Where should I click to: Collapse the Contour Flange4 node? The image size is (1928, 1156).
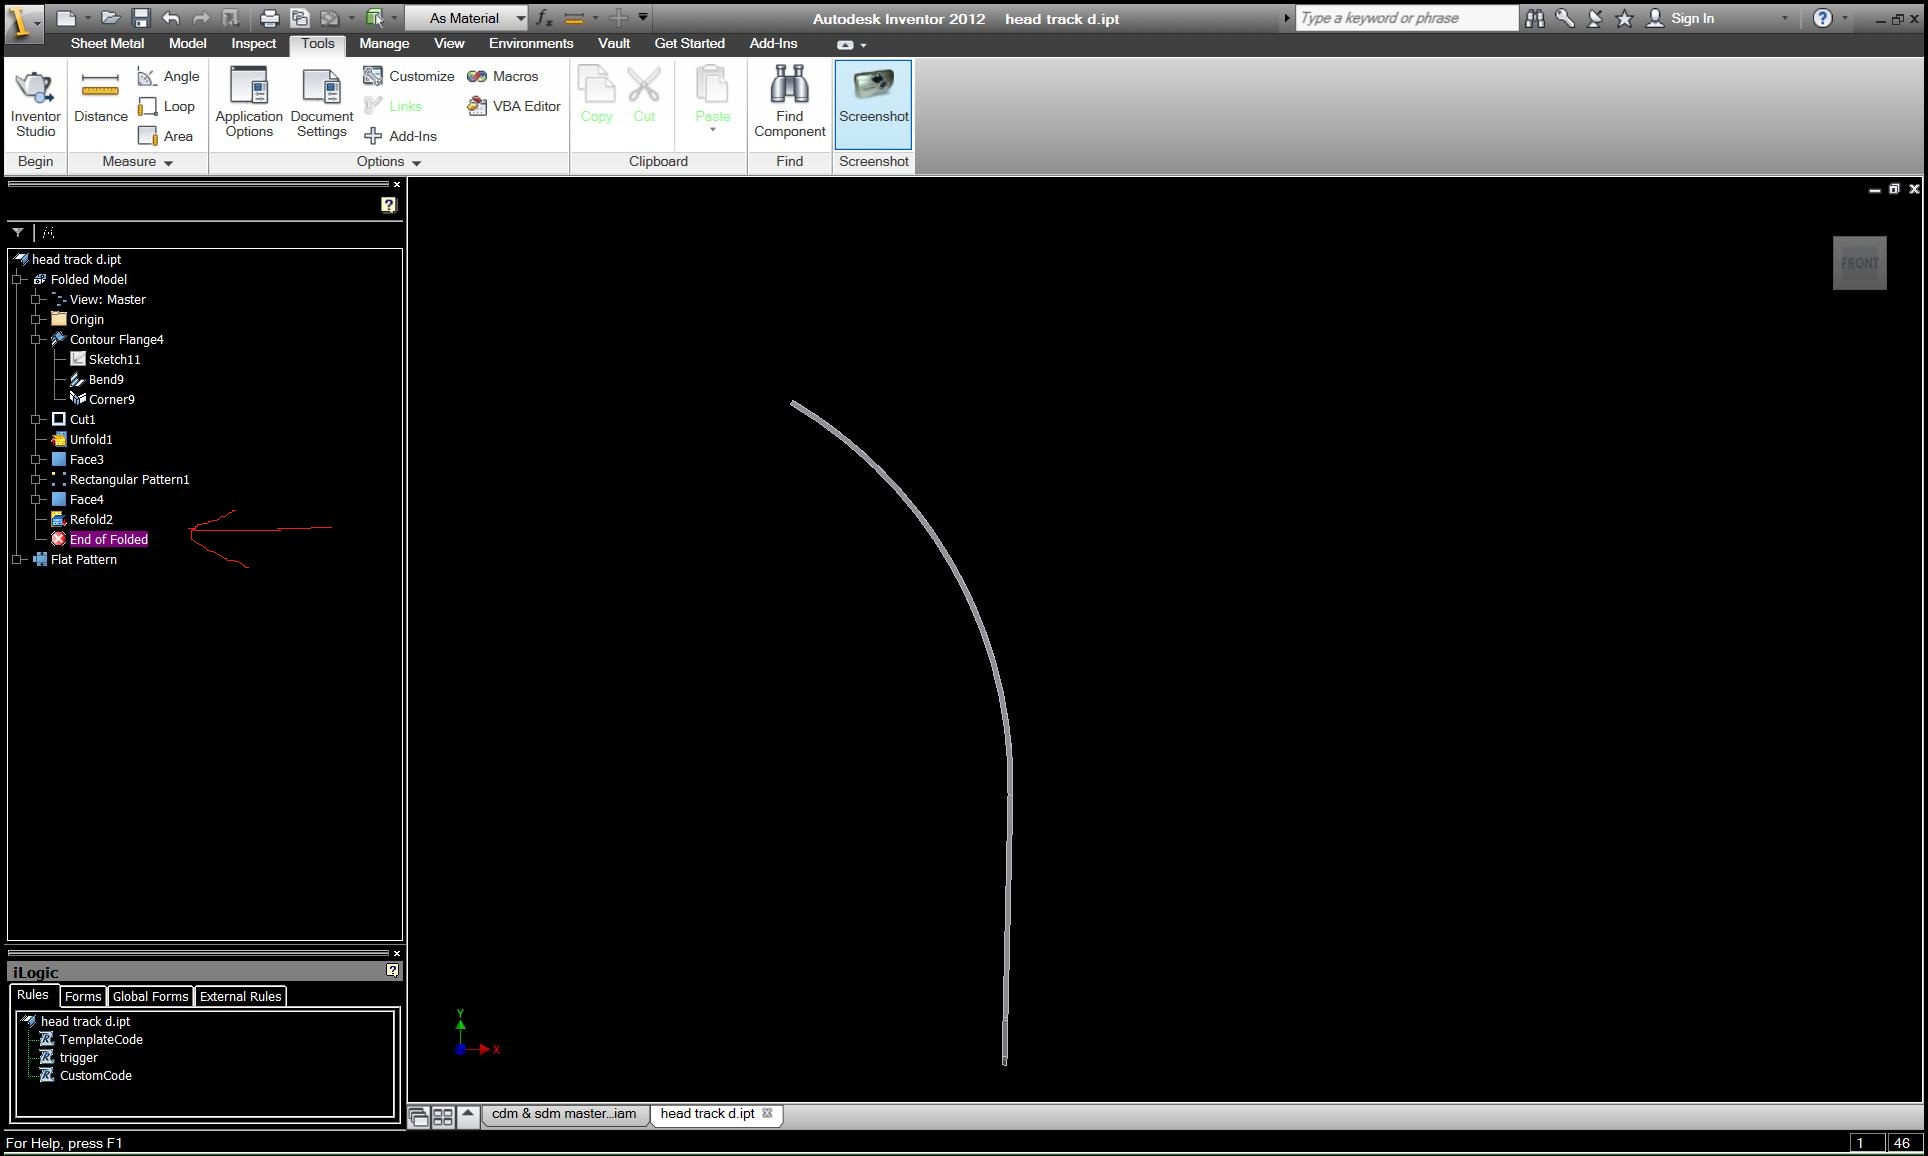tap(36, 339)
